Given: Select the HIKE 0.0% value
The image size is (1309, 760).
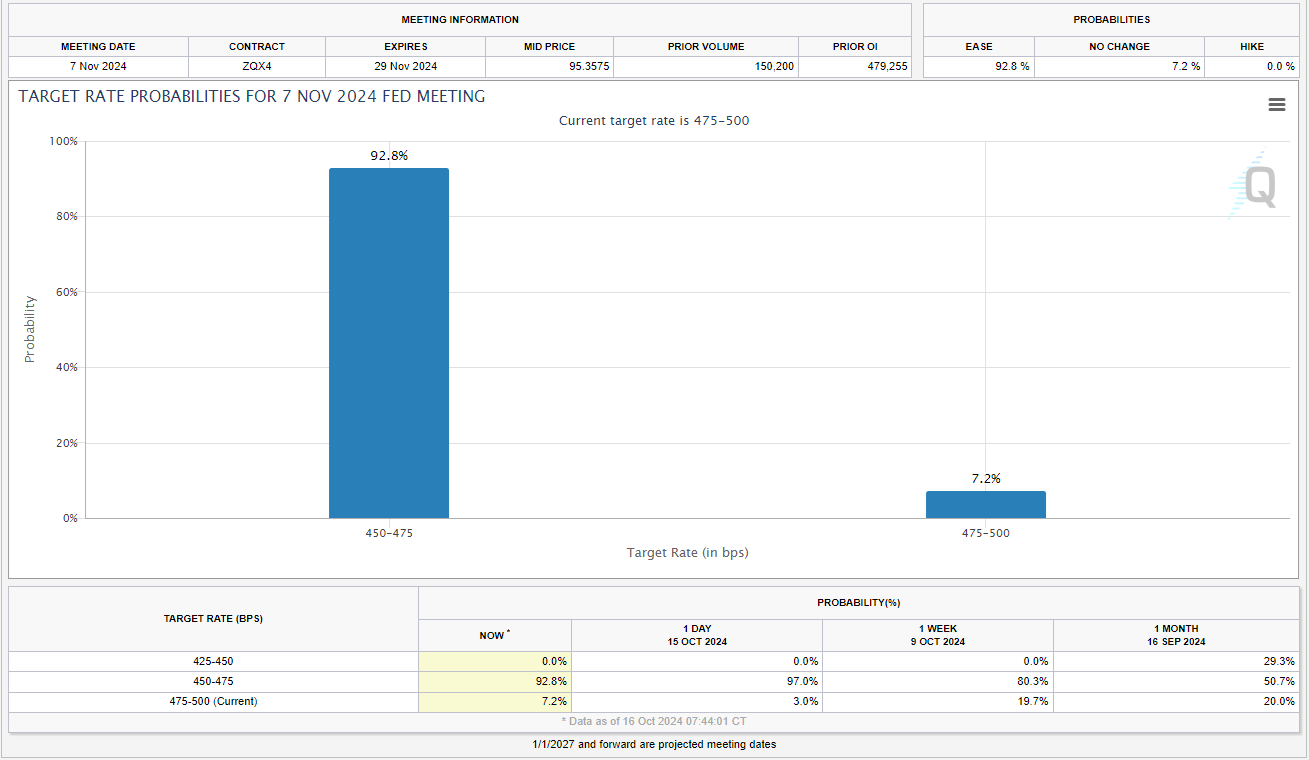Looking at the screenshot, I should 1279,67.
